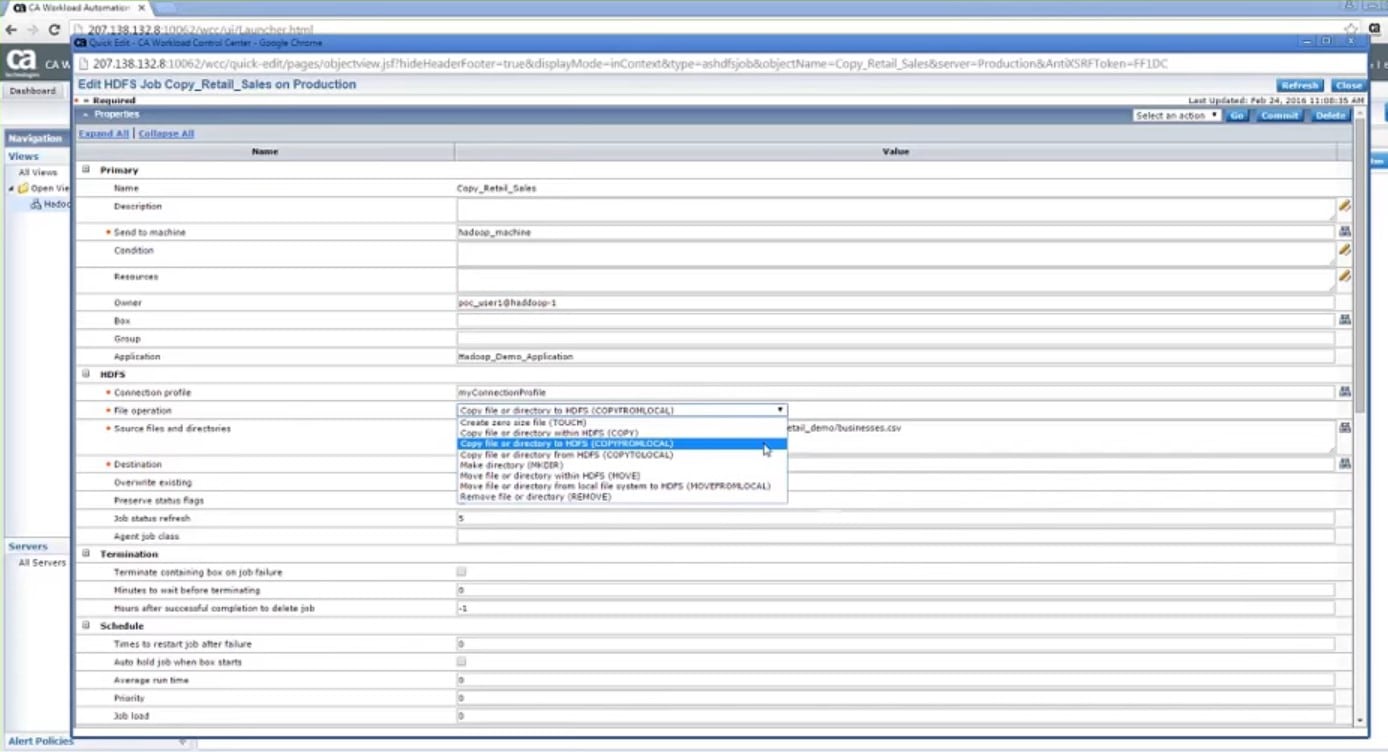Click the Go button

[1237, 116]
